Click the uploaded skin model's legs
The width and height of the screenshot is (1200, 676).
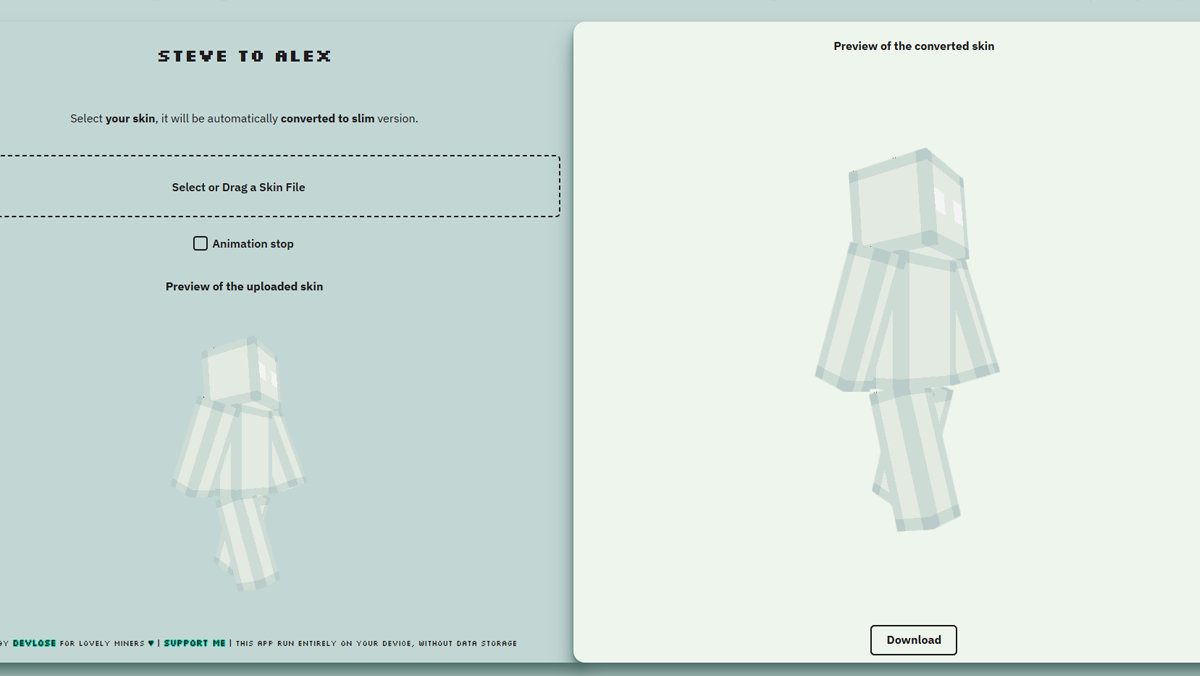click(x=244, y=540)
